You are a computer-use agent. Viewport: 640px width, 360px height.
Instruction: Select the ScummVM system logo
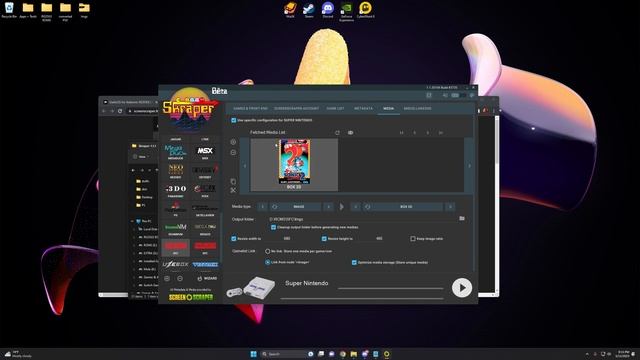click(x=176, y=227)
